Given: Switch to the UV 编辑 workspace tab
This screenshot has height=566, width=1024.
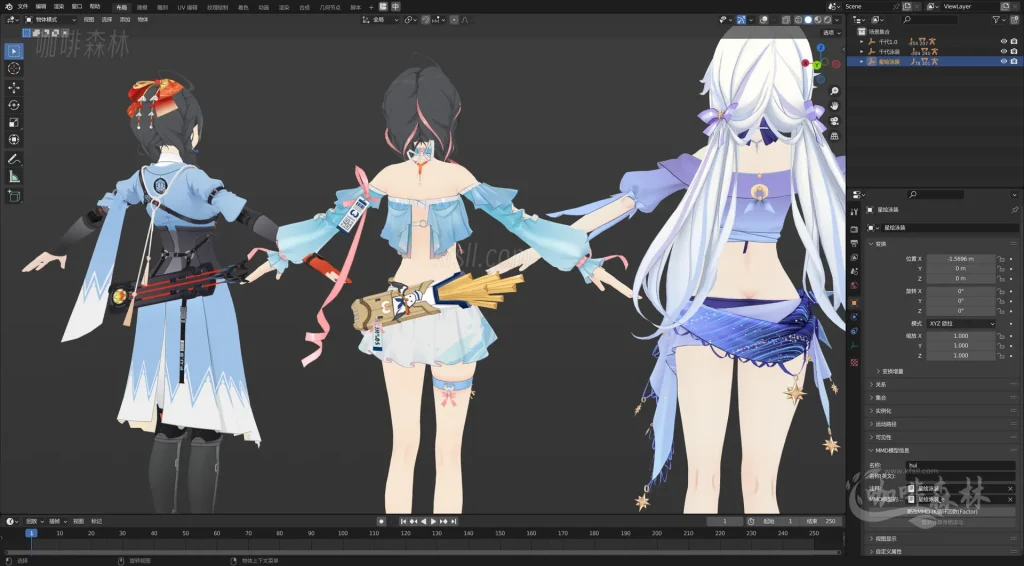Looking at the screenshot, I should point(187,7).
